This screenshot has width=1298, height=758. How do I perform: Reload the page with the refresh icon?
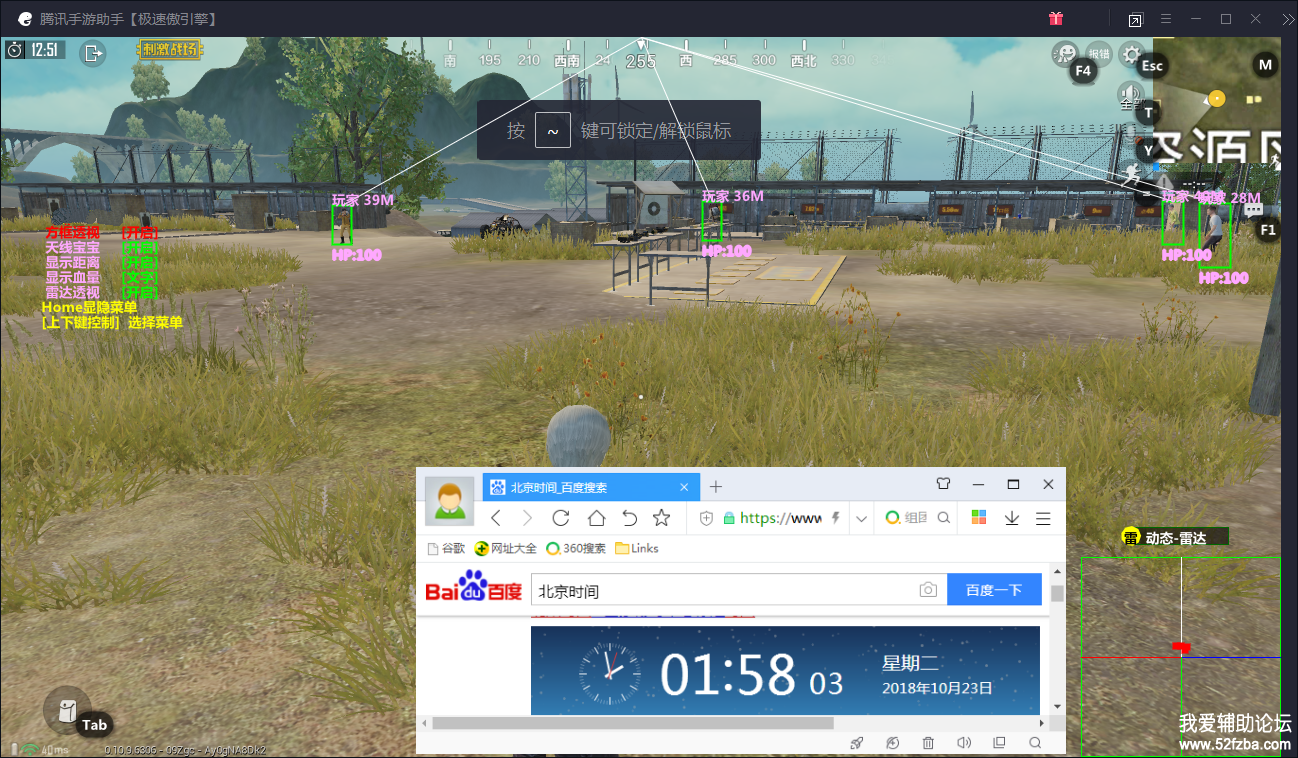point(561,518)
